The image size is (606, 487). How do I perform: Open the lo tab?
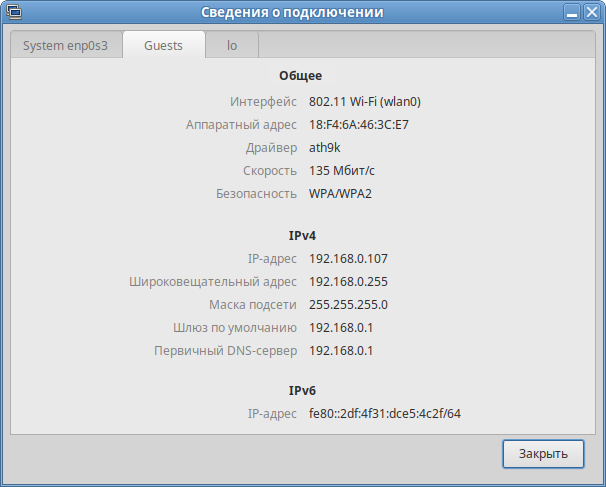point(232,46)
